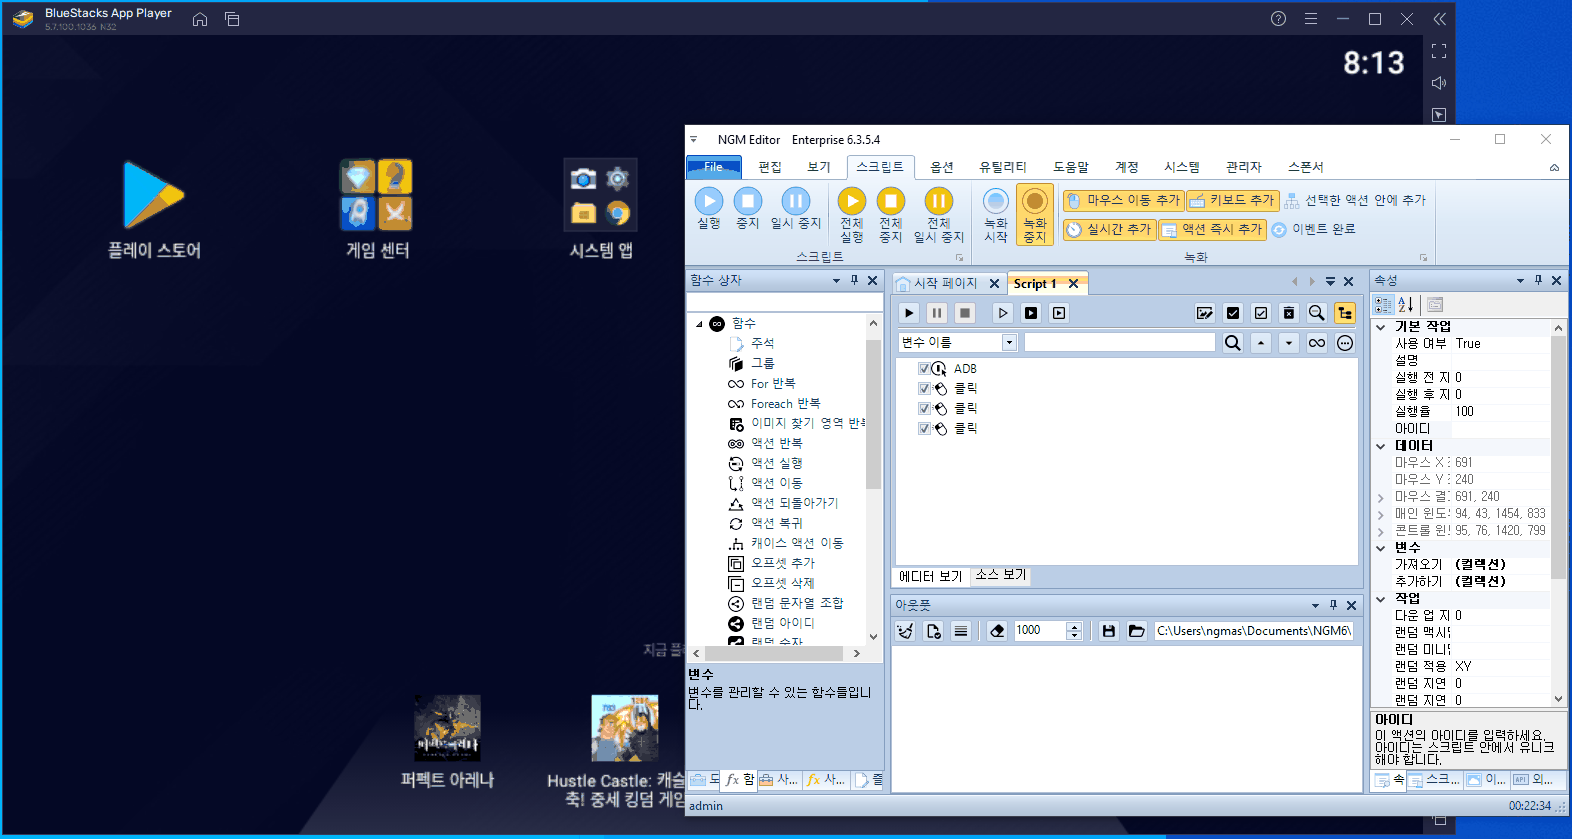Click the script editor pause icon
This screenshot has width=1572, height=839.
[x=937, y=313]
